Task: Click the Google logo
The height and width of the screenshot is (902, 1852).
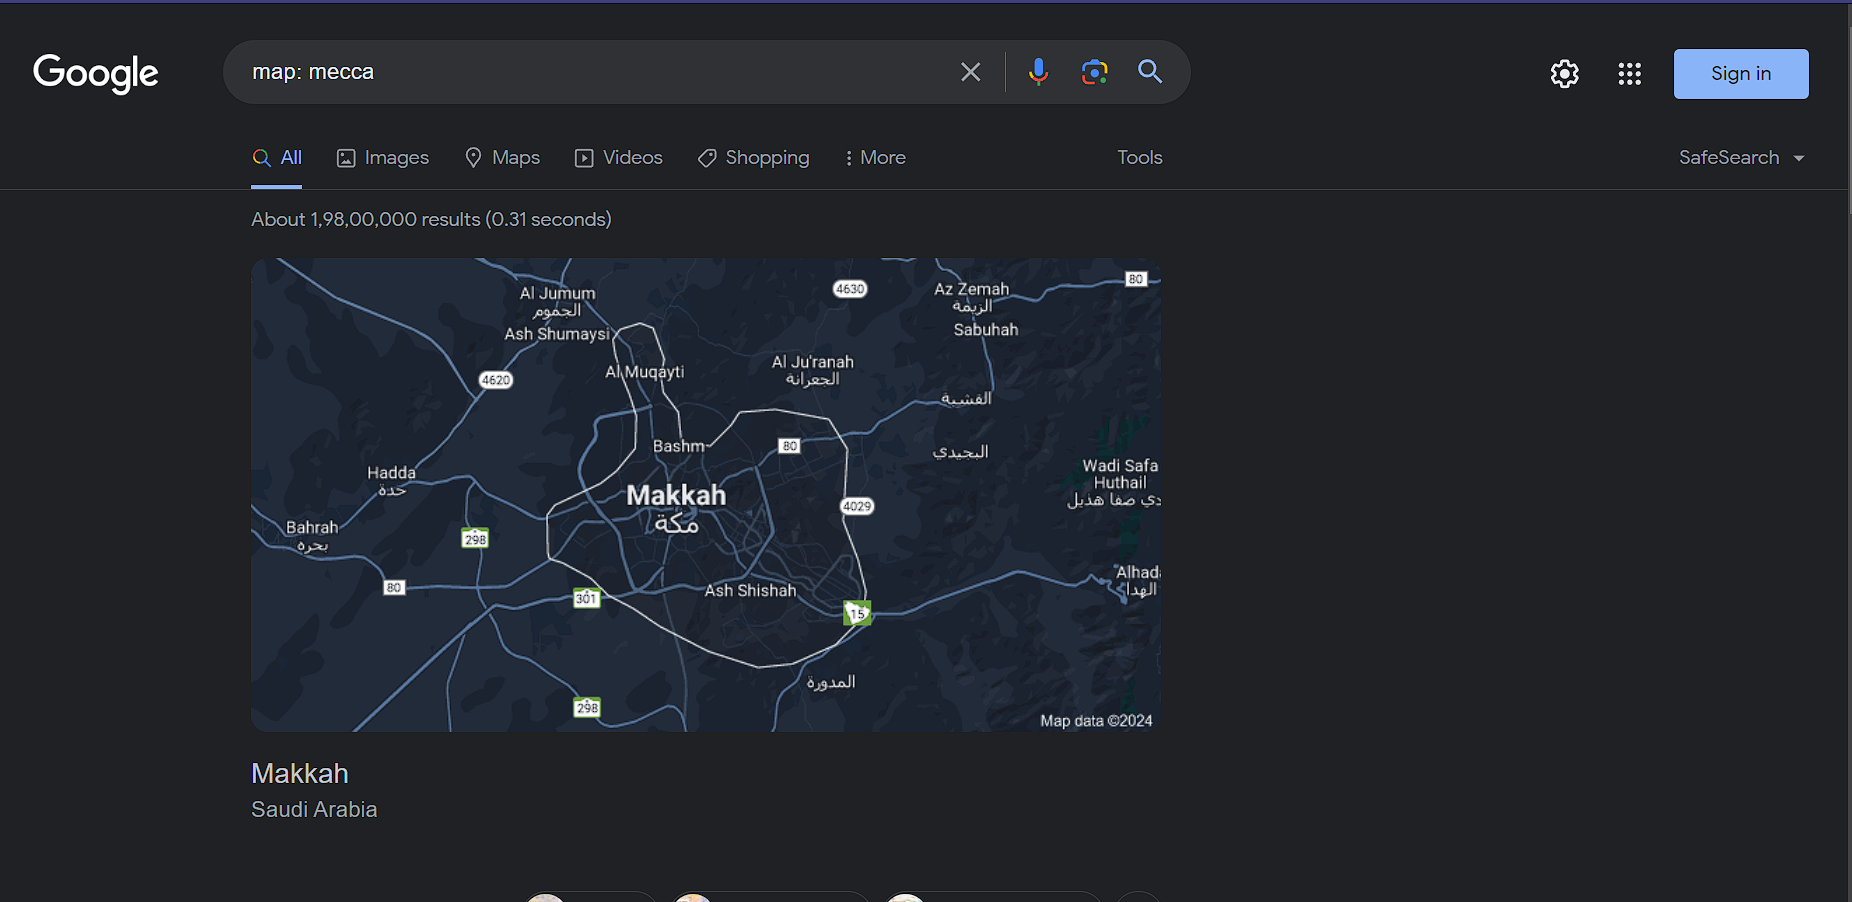Action: 96,73
